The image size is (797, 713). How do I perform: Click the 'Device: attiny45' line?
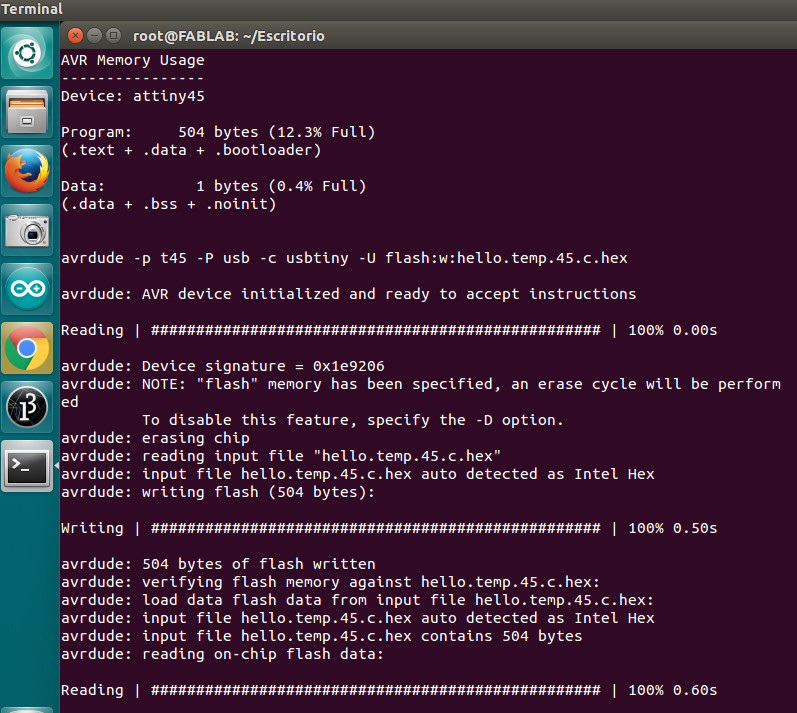(133, 96)
